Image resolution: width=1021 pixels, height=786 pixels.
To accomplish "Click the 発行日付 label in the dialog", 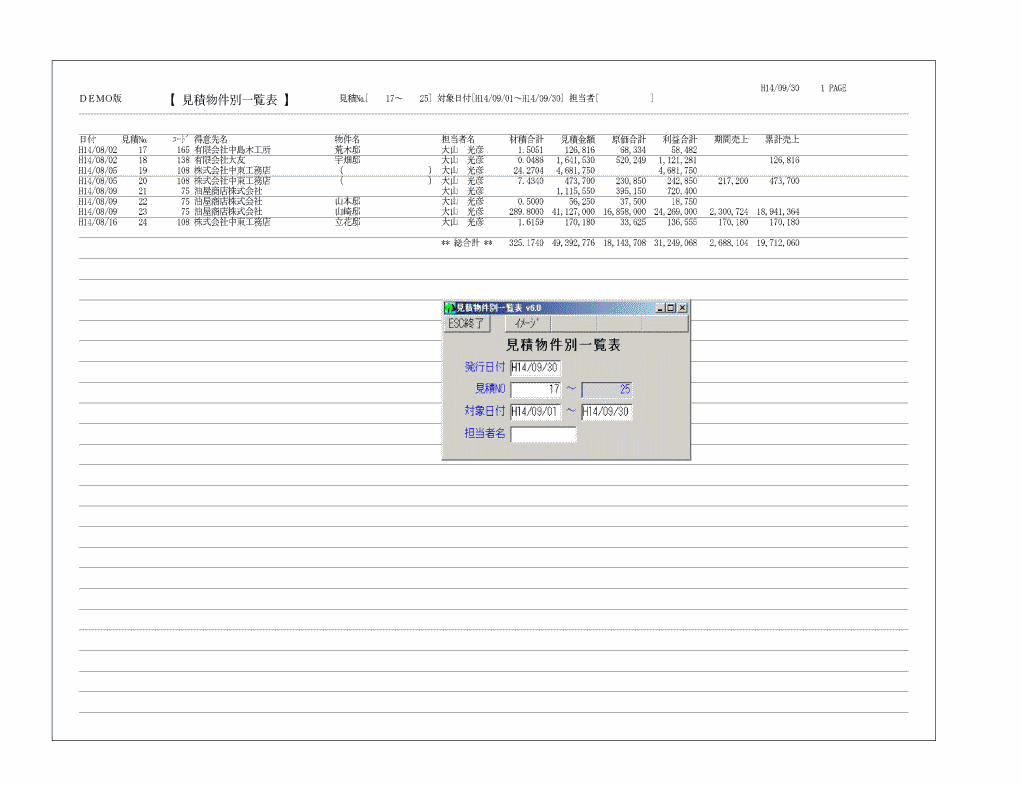I will click(x=484, y=367).
